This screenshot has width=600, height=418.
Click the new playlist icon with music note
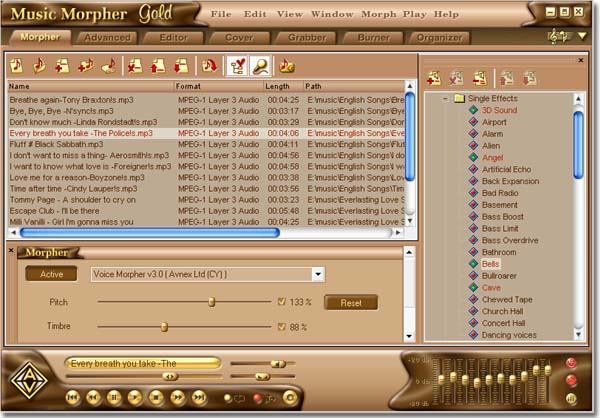[16, 65]
